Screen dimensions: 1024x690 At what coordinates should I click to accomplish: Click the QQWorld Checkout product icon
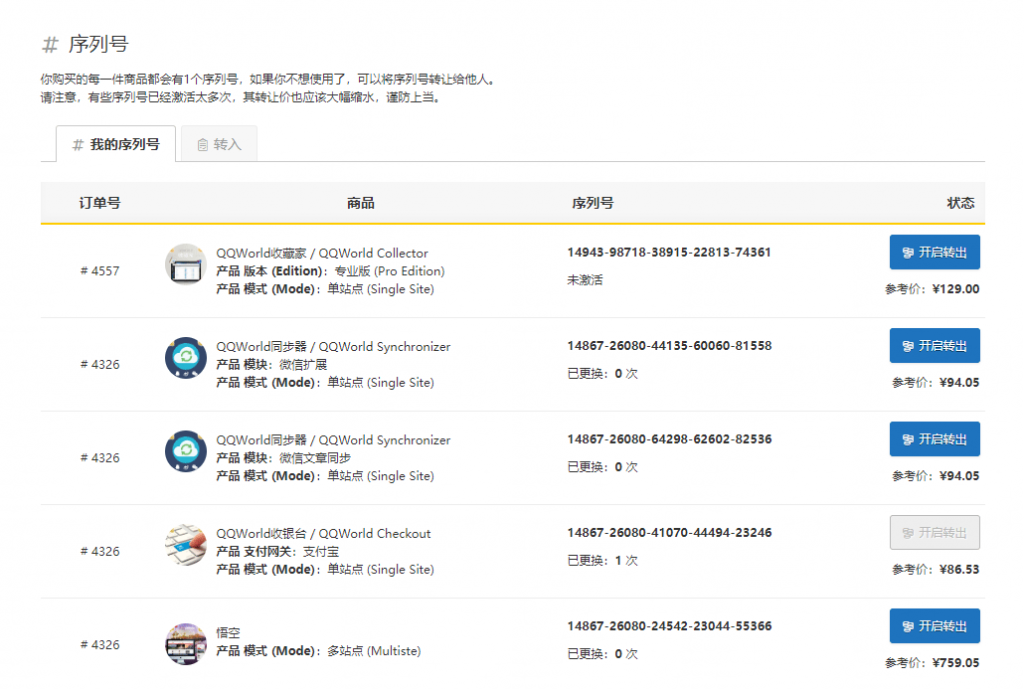pos(185,544)
